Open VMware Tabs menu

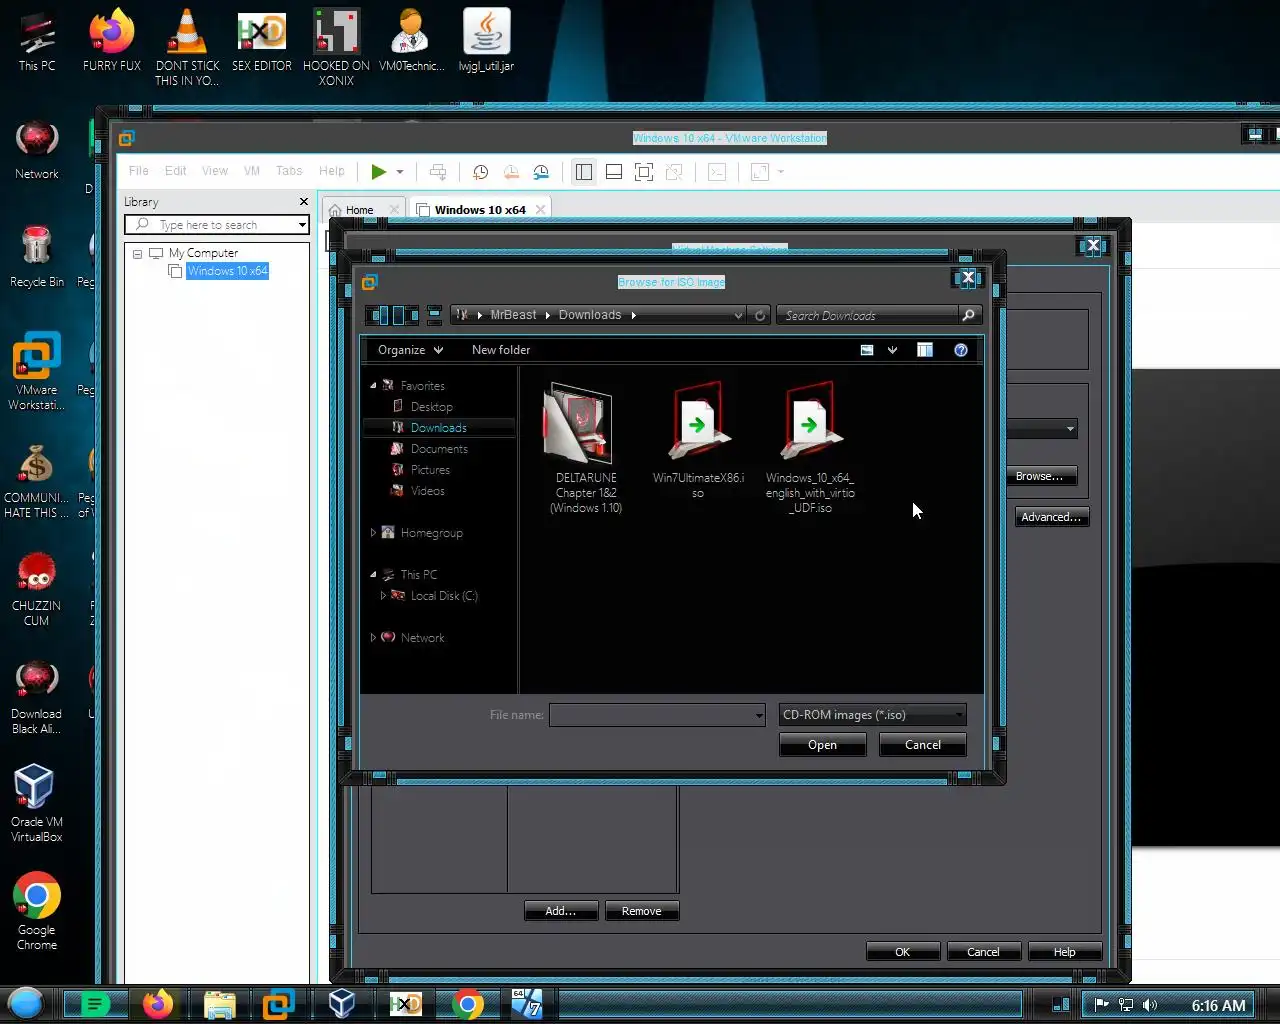(289, 171)
